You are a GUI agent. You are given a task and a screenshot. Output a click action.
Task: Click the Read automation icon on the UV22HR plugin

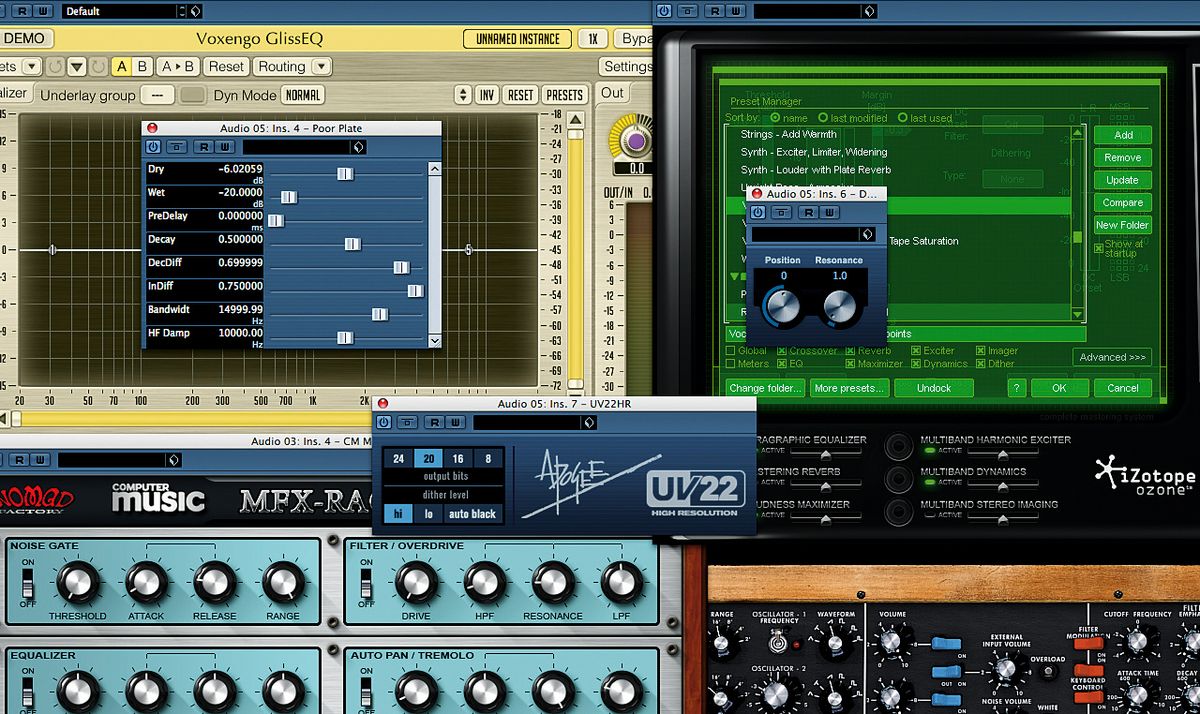pyautogui.click(x=435, y=422)
